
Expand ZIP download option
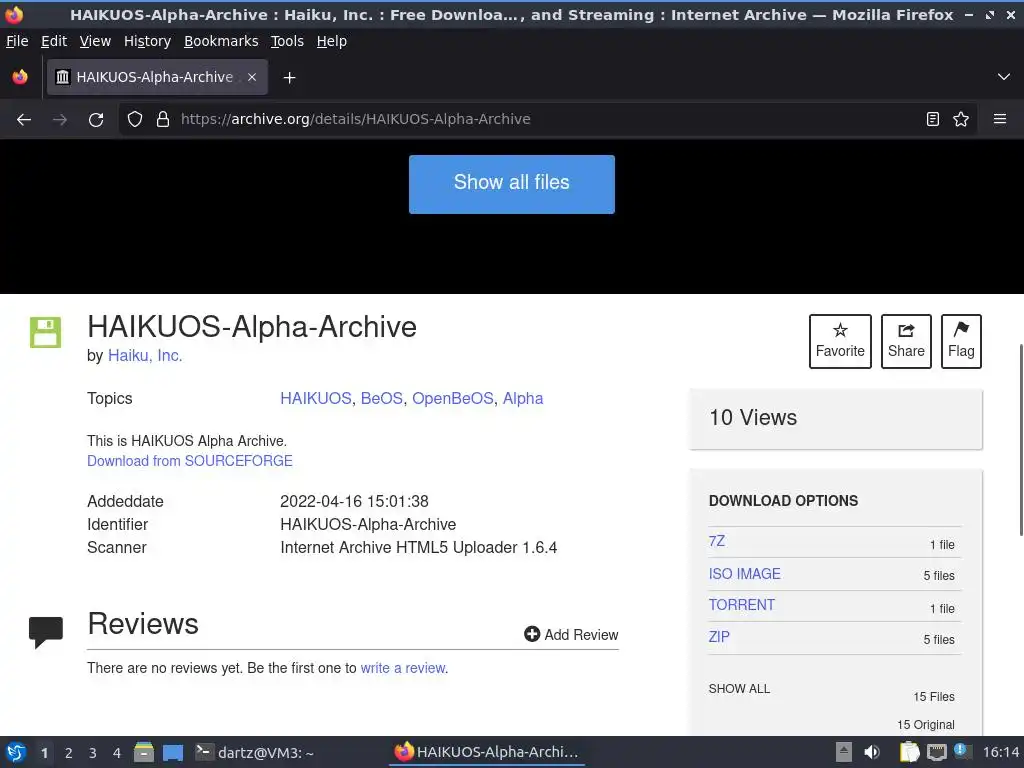tap(719, 637)
